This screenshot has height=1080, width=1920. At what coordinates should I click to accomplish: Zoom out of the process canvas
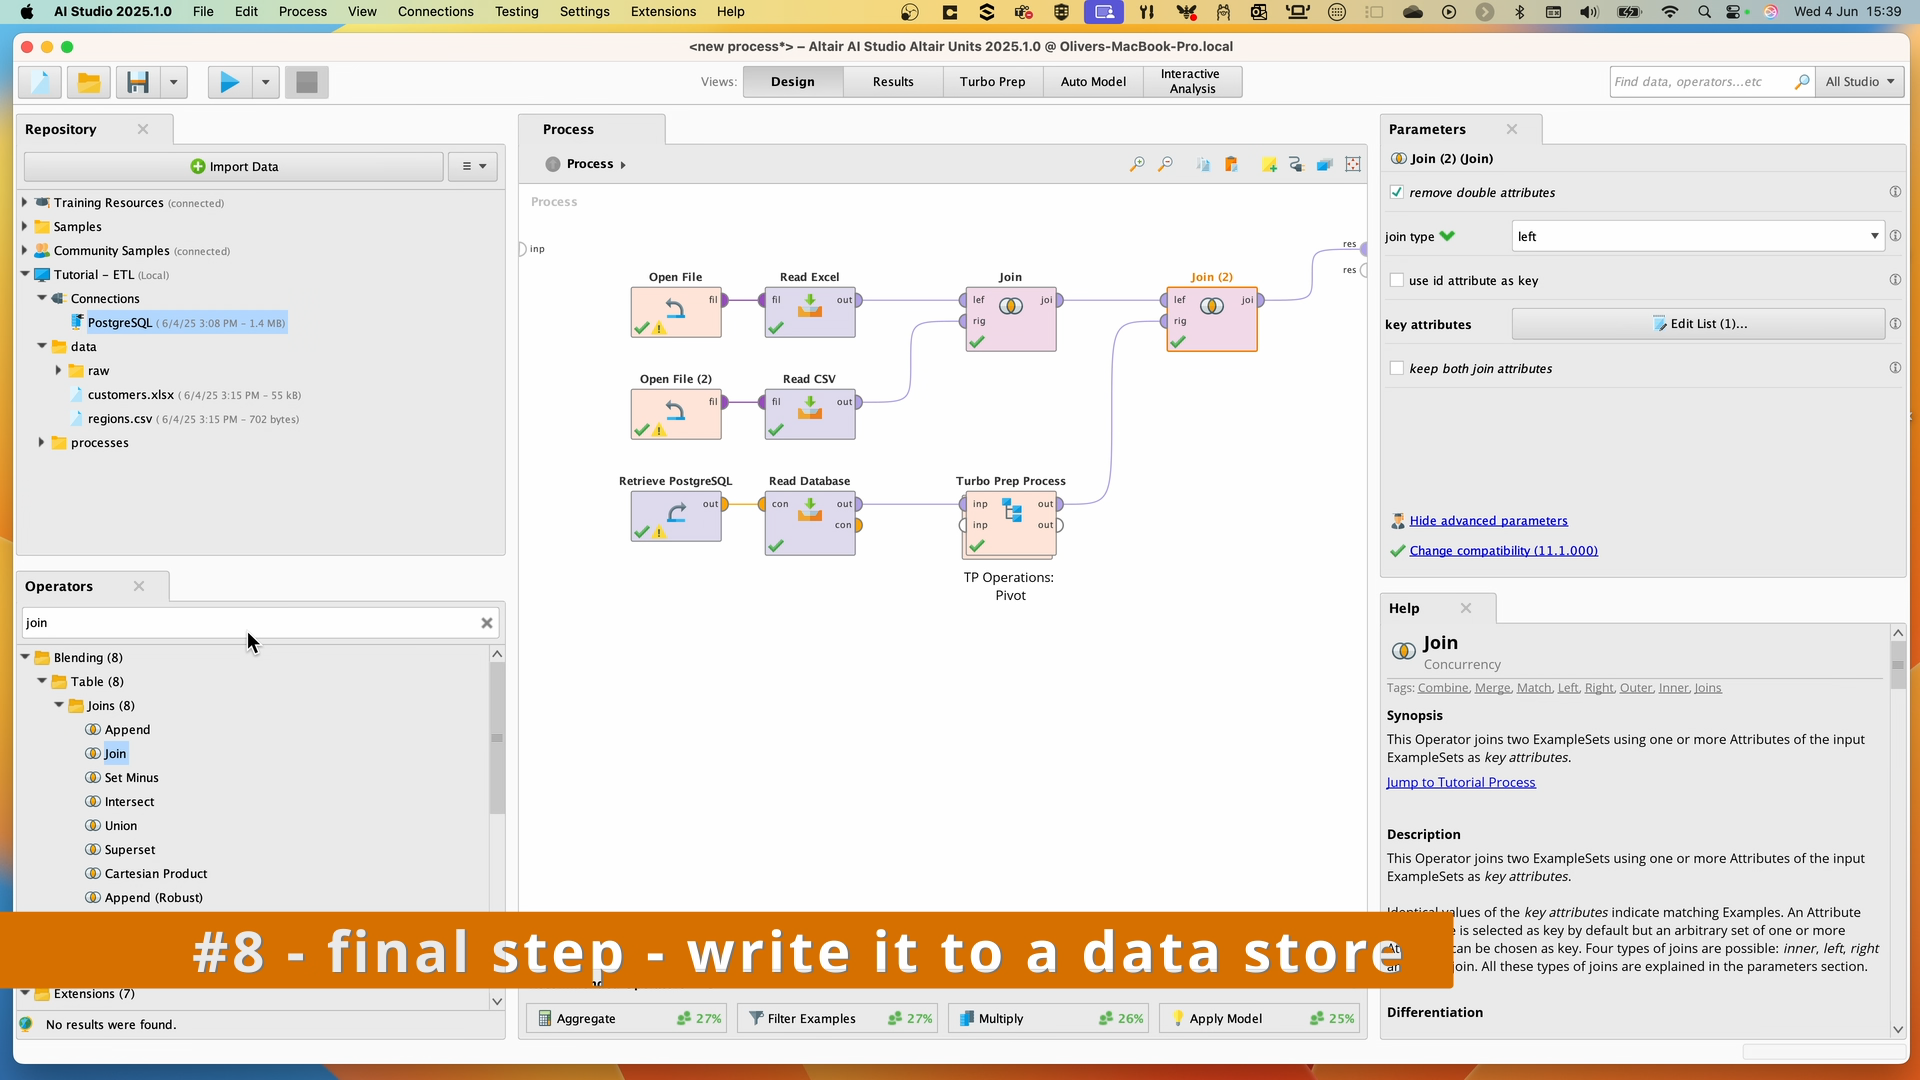point(1165,164)
